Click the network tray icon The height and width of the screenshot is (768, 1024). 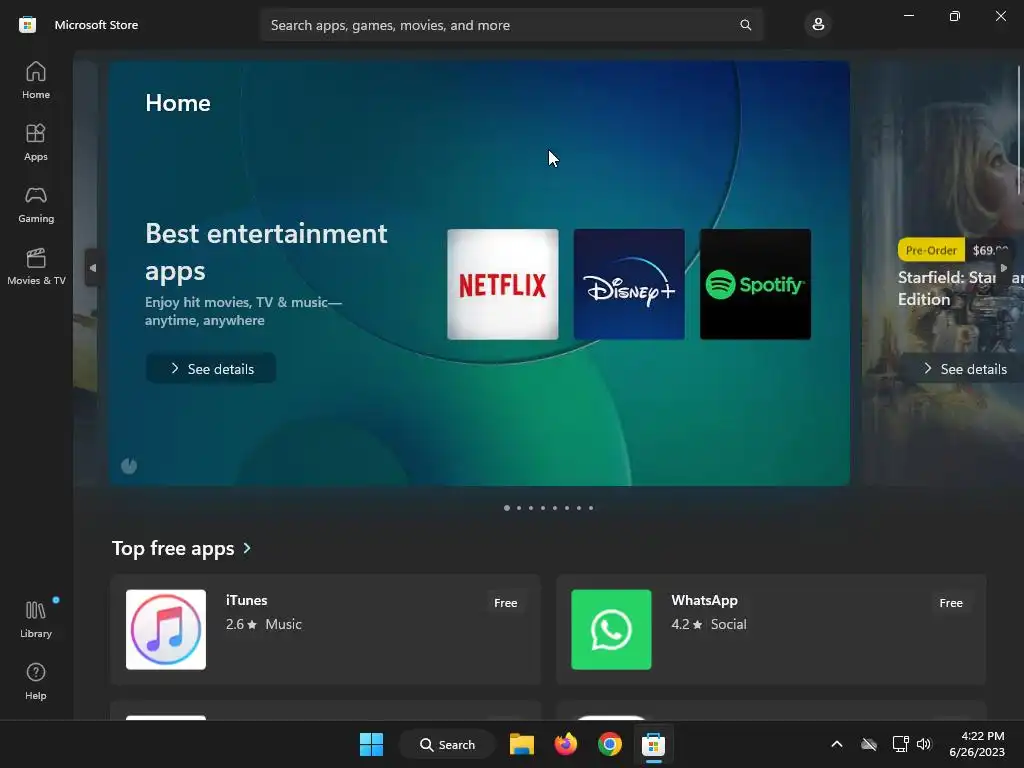tap(901, 744)
